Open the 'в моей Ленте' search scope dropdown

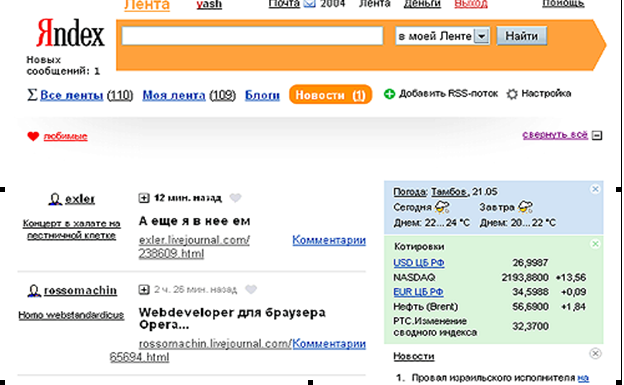click(442, 36)
